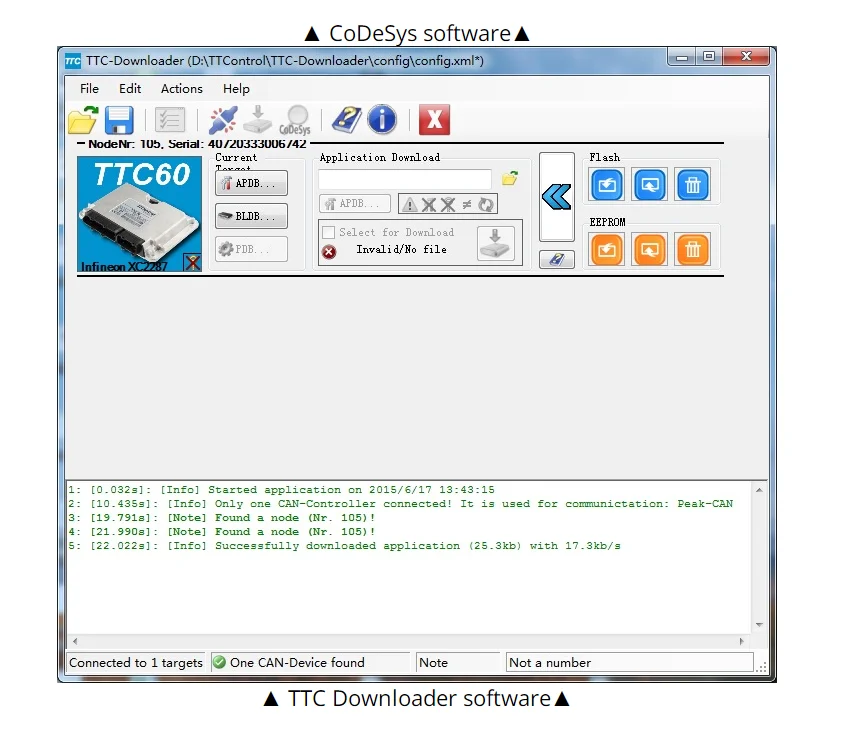The width and height of the screenshot is (857, 729).
Task: Click the 'Note' status bar entry
Action: 457,662
